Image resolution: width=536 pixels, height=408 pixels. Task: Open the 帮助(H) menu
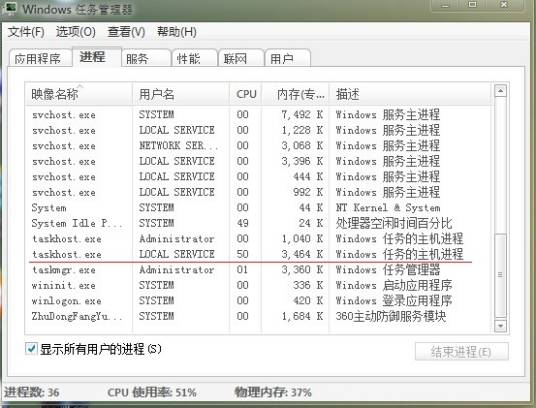point(176,32)
